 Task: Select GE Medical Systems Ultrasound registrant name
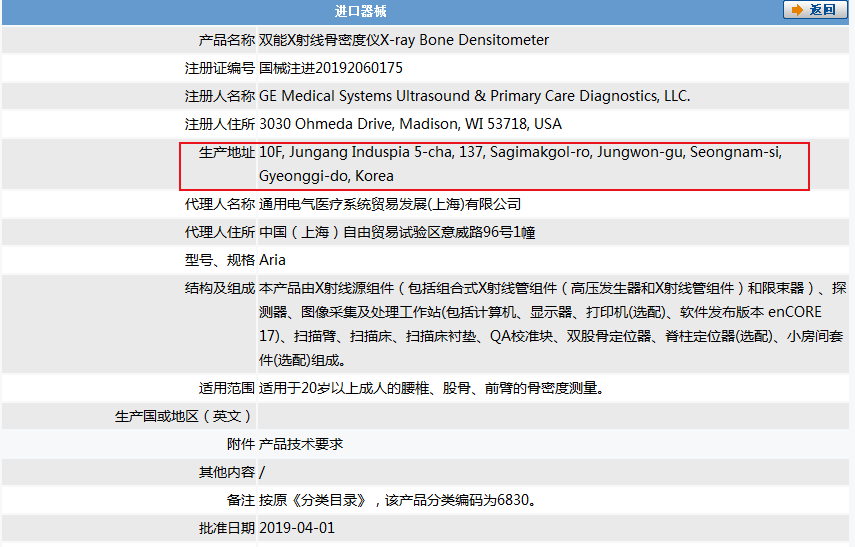point(474,96)
